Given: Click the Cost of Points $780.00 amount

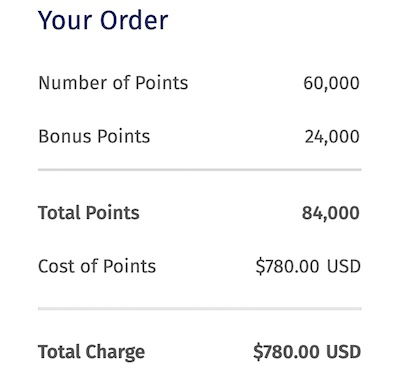Looking at the screenshot, I should point(287,267).
